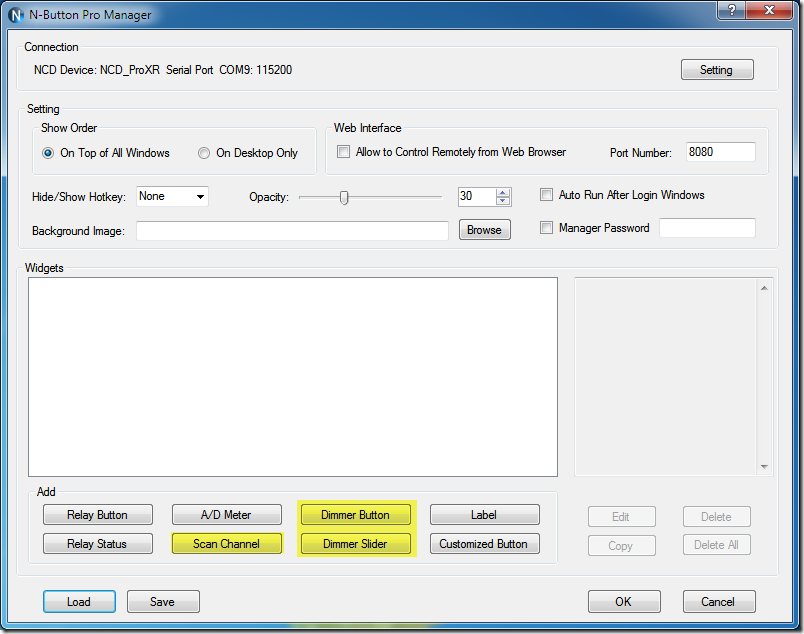Click the N-Button Pro app icon in title bar

click(x=16, y=15)
